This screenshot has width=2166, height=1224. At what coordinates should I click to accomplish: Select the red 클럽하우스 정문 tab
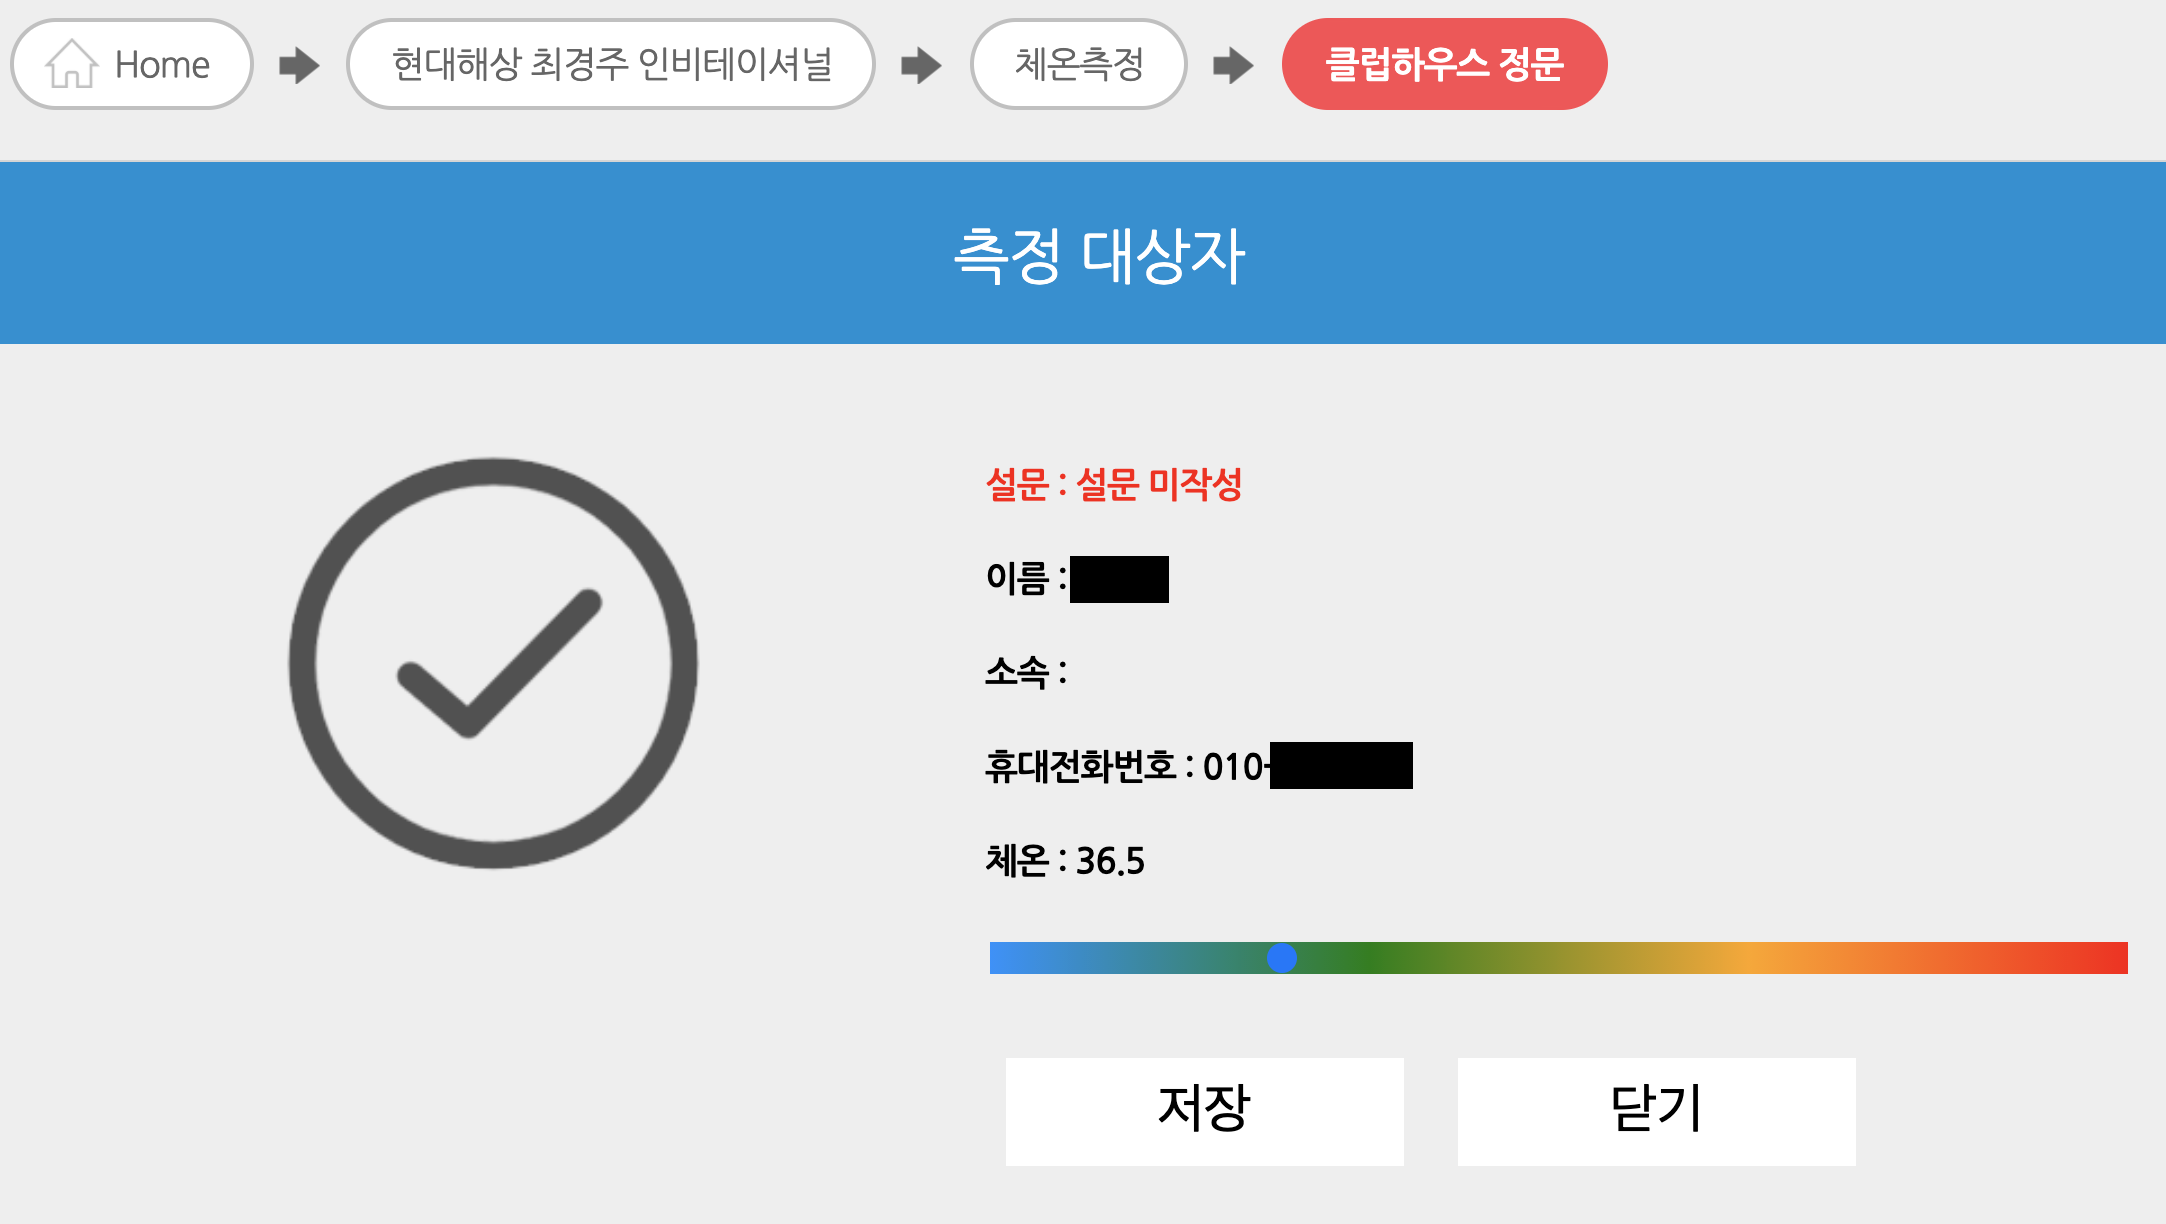[1444, 64]
